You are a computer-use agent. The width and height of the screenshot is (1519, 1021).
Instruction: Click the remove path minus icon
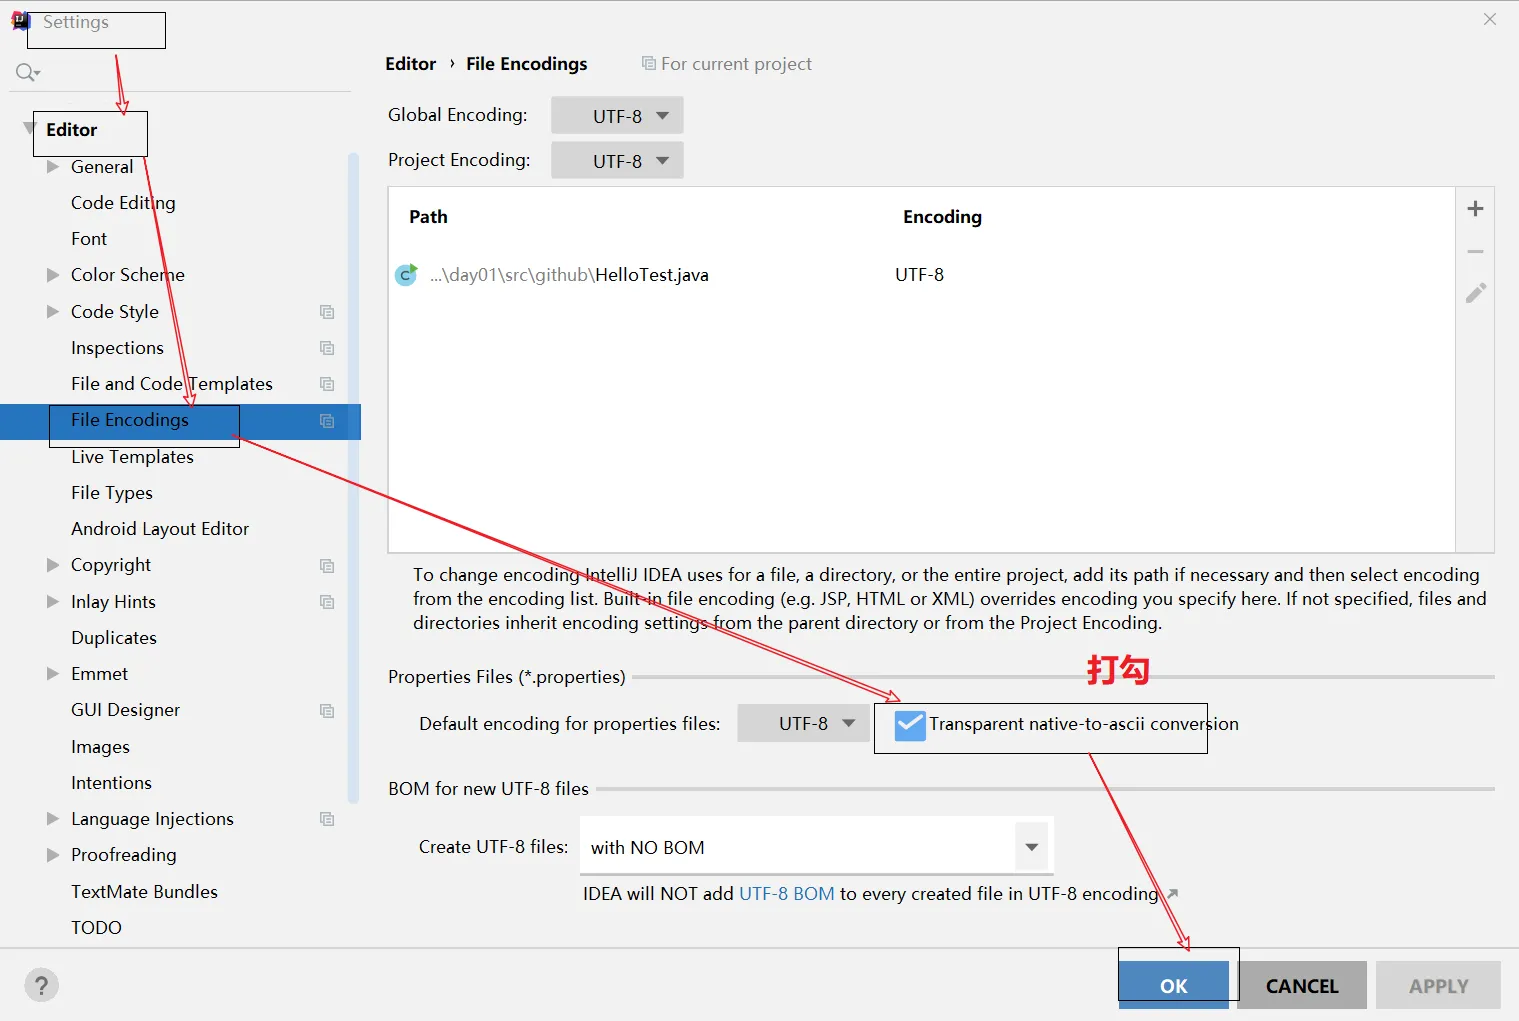click(x=1475, y=252)
